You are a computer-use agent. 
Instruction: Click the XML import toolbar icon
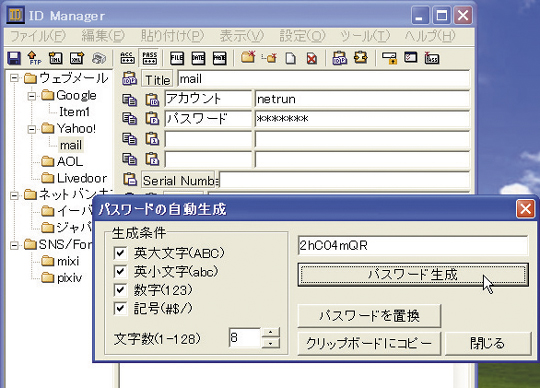pyautogui.click(x=55, y=58)
